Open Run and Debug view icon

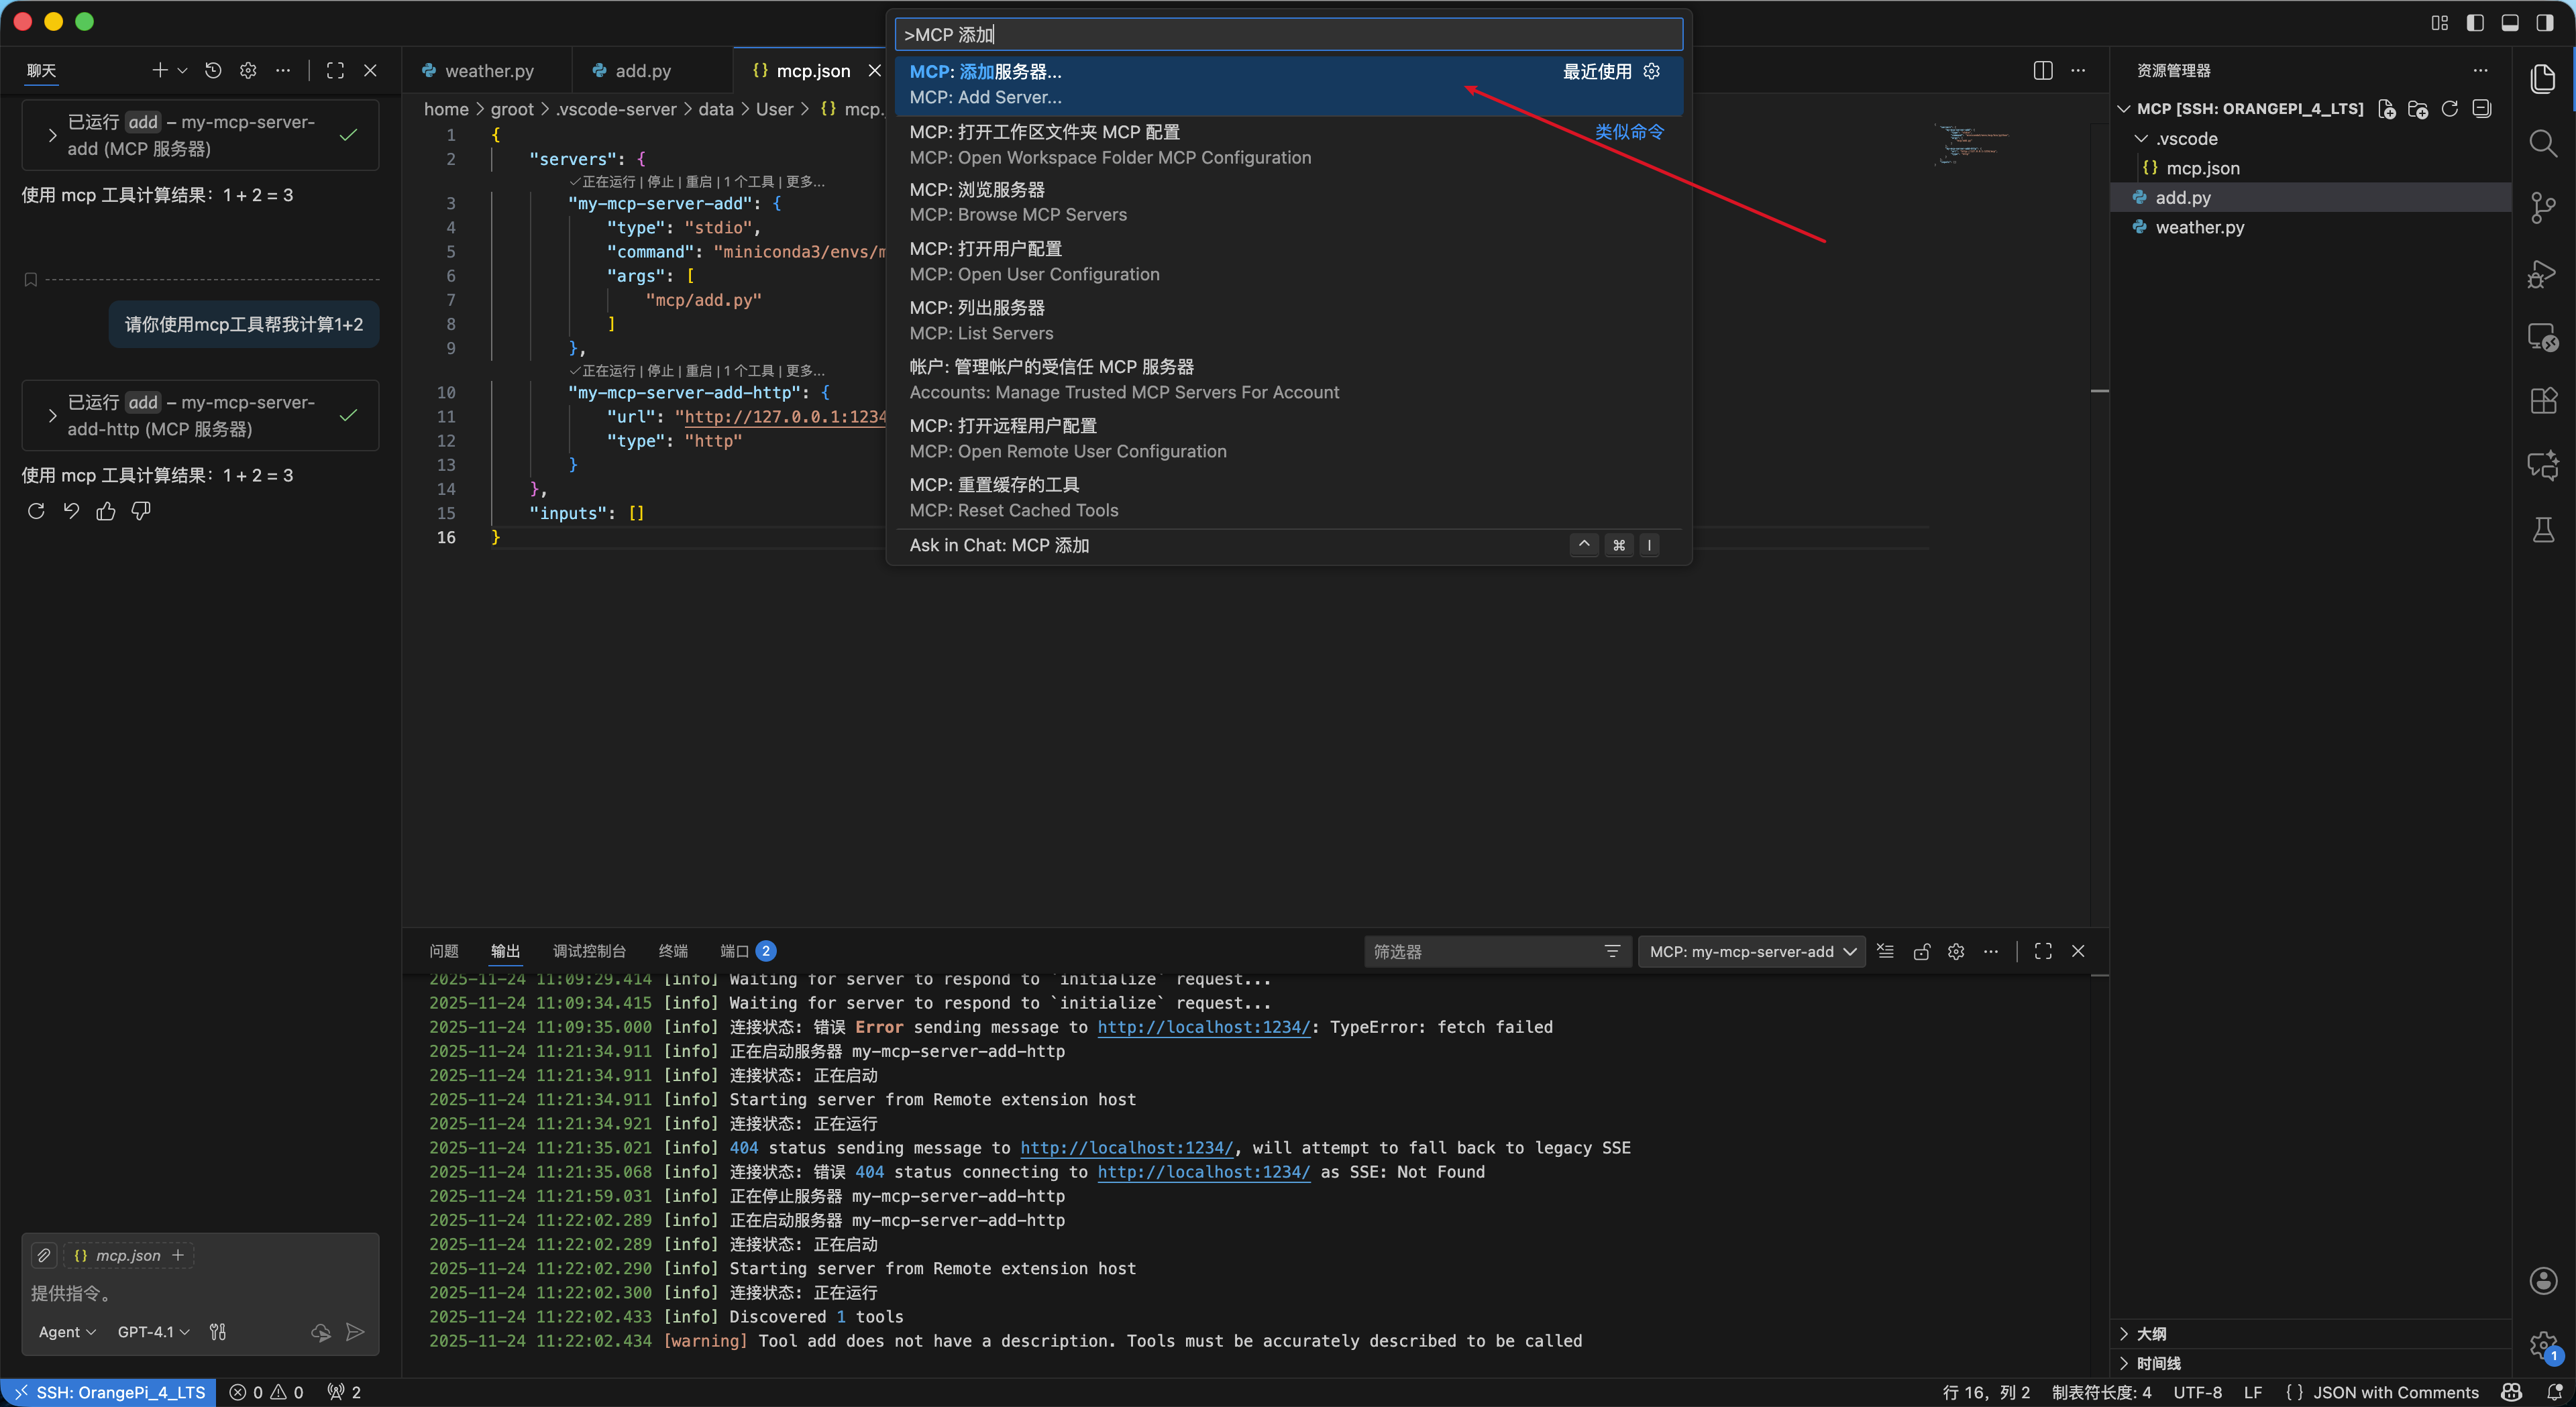(x=2542, y=273)
